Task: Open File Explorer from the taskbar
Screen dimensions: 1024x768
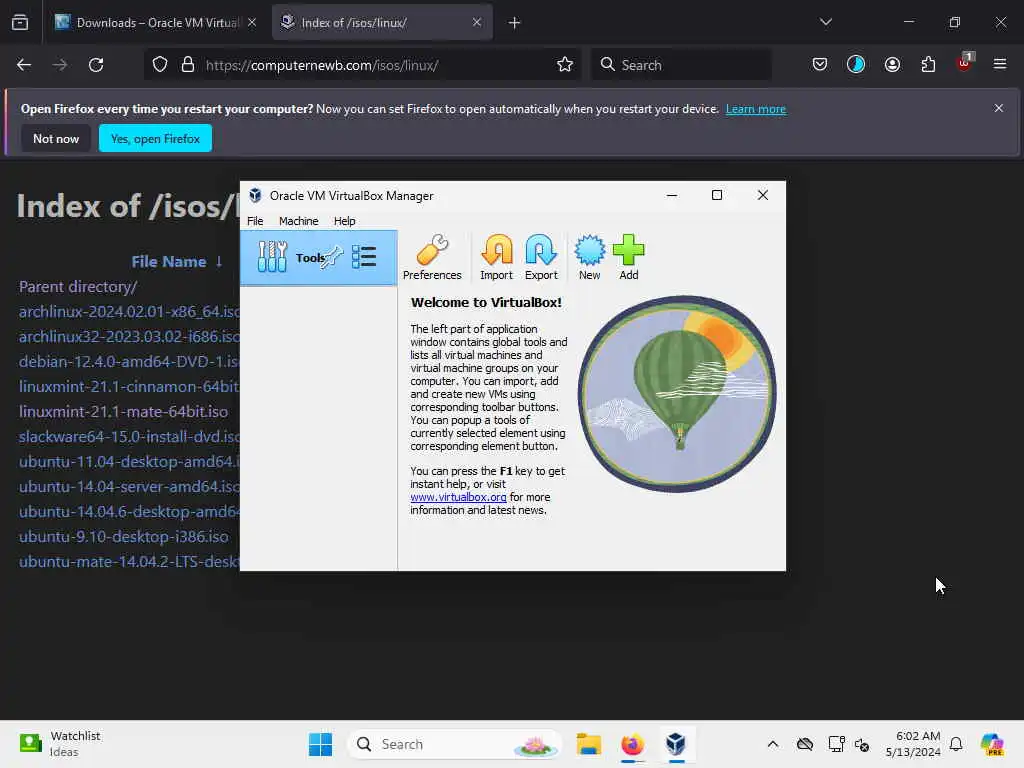Action: point(588,744)
